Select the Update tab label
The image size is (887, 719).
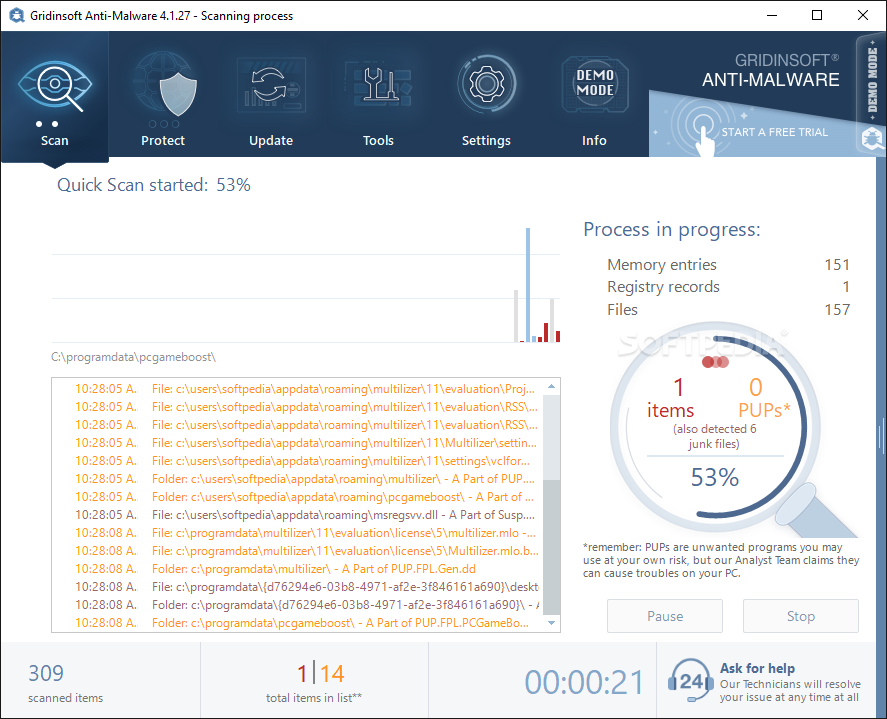click(x=271, y=140)
